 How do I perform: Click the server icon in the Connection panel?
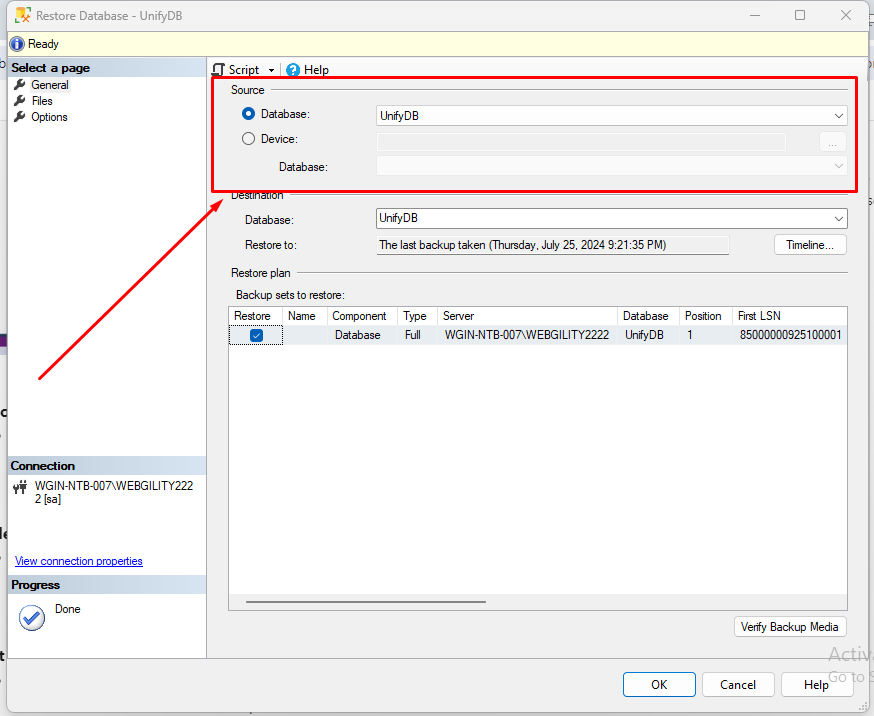(x=18, y=487)
